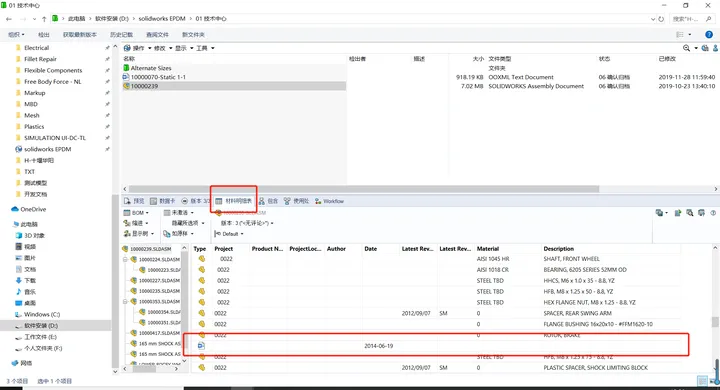This screenshot has height=390, width=720.
Task: Open the Default configuration dropdown
Action: tap(229, 234)
